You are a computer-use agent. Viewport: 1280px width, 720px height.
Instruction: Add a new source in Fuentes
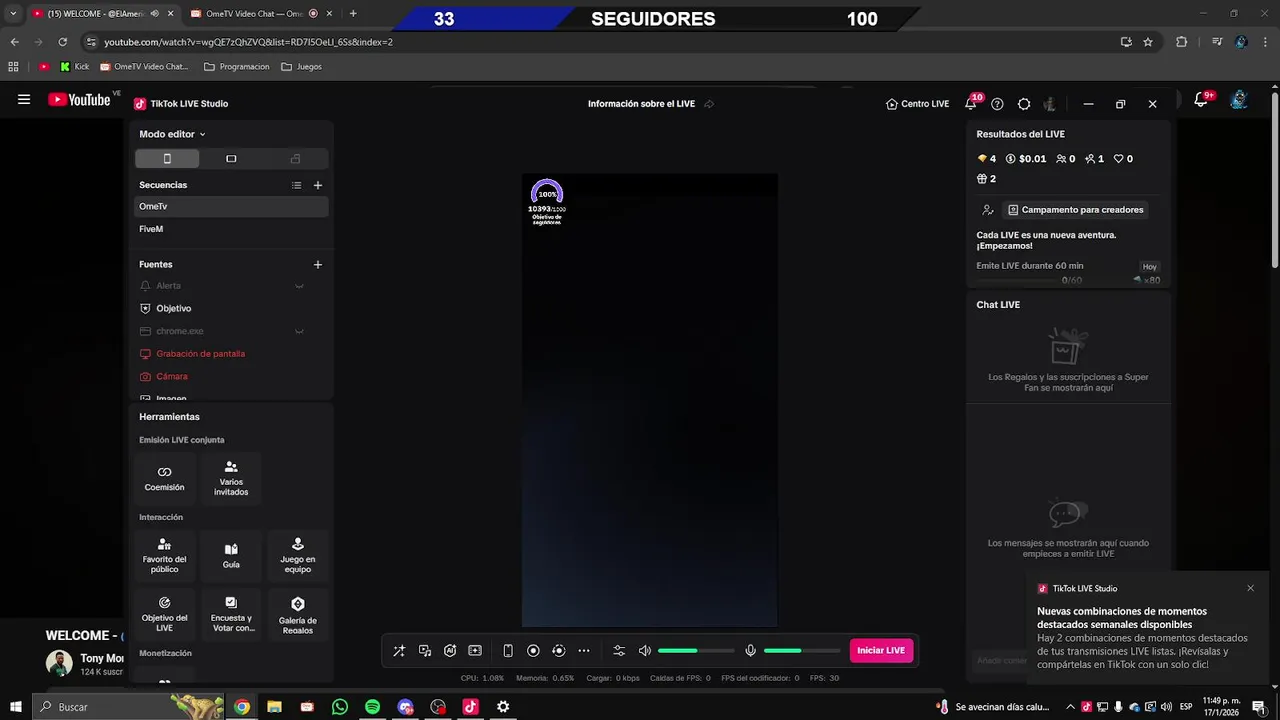click(x=318, y=265)
